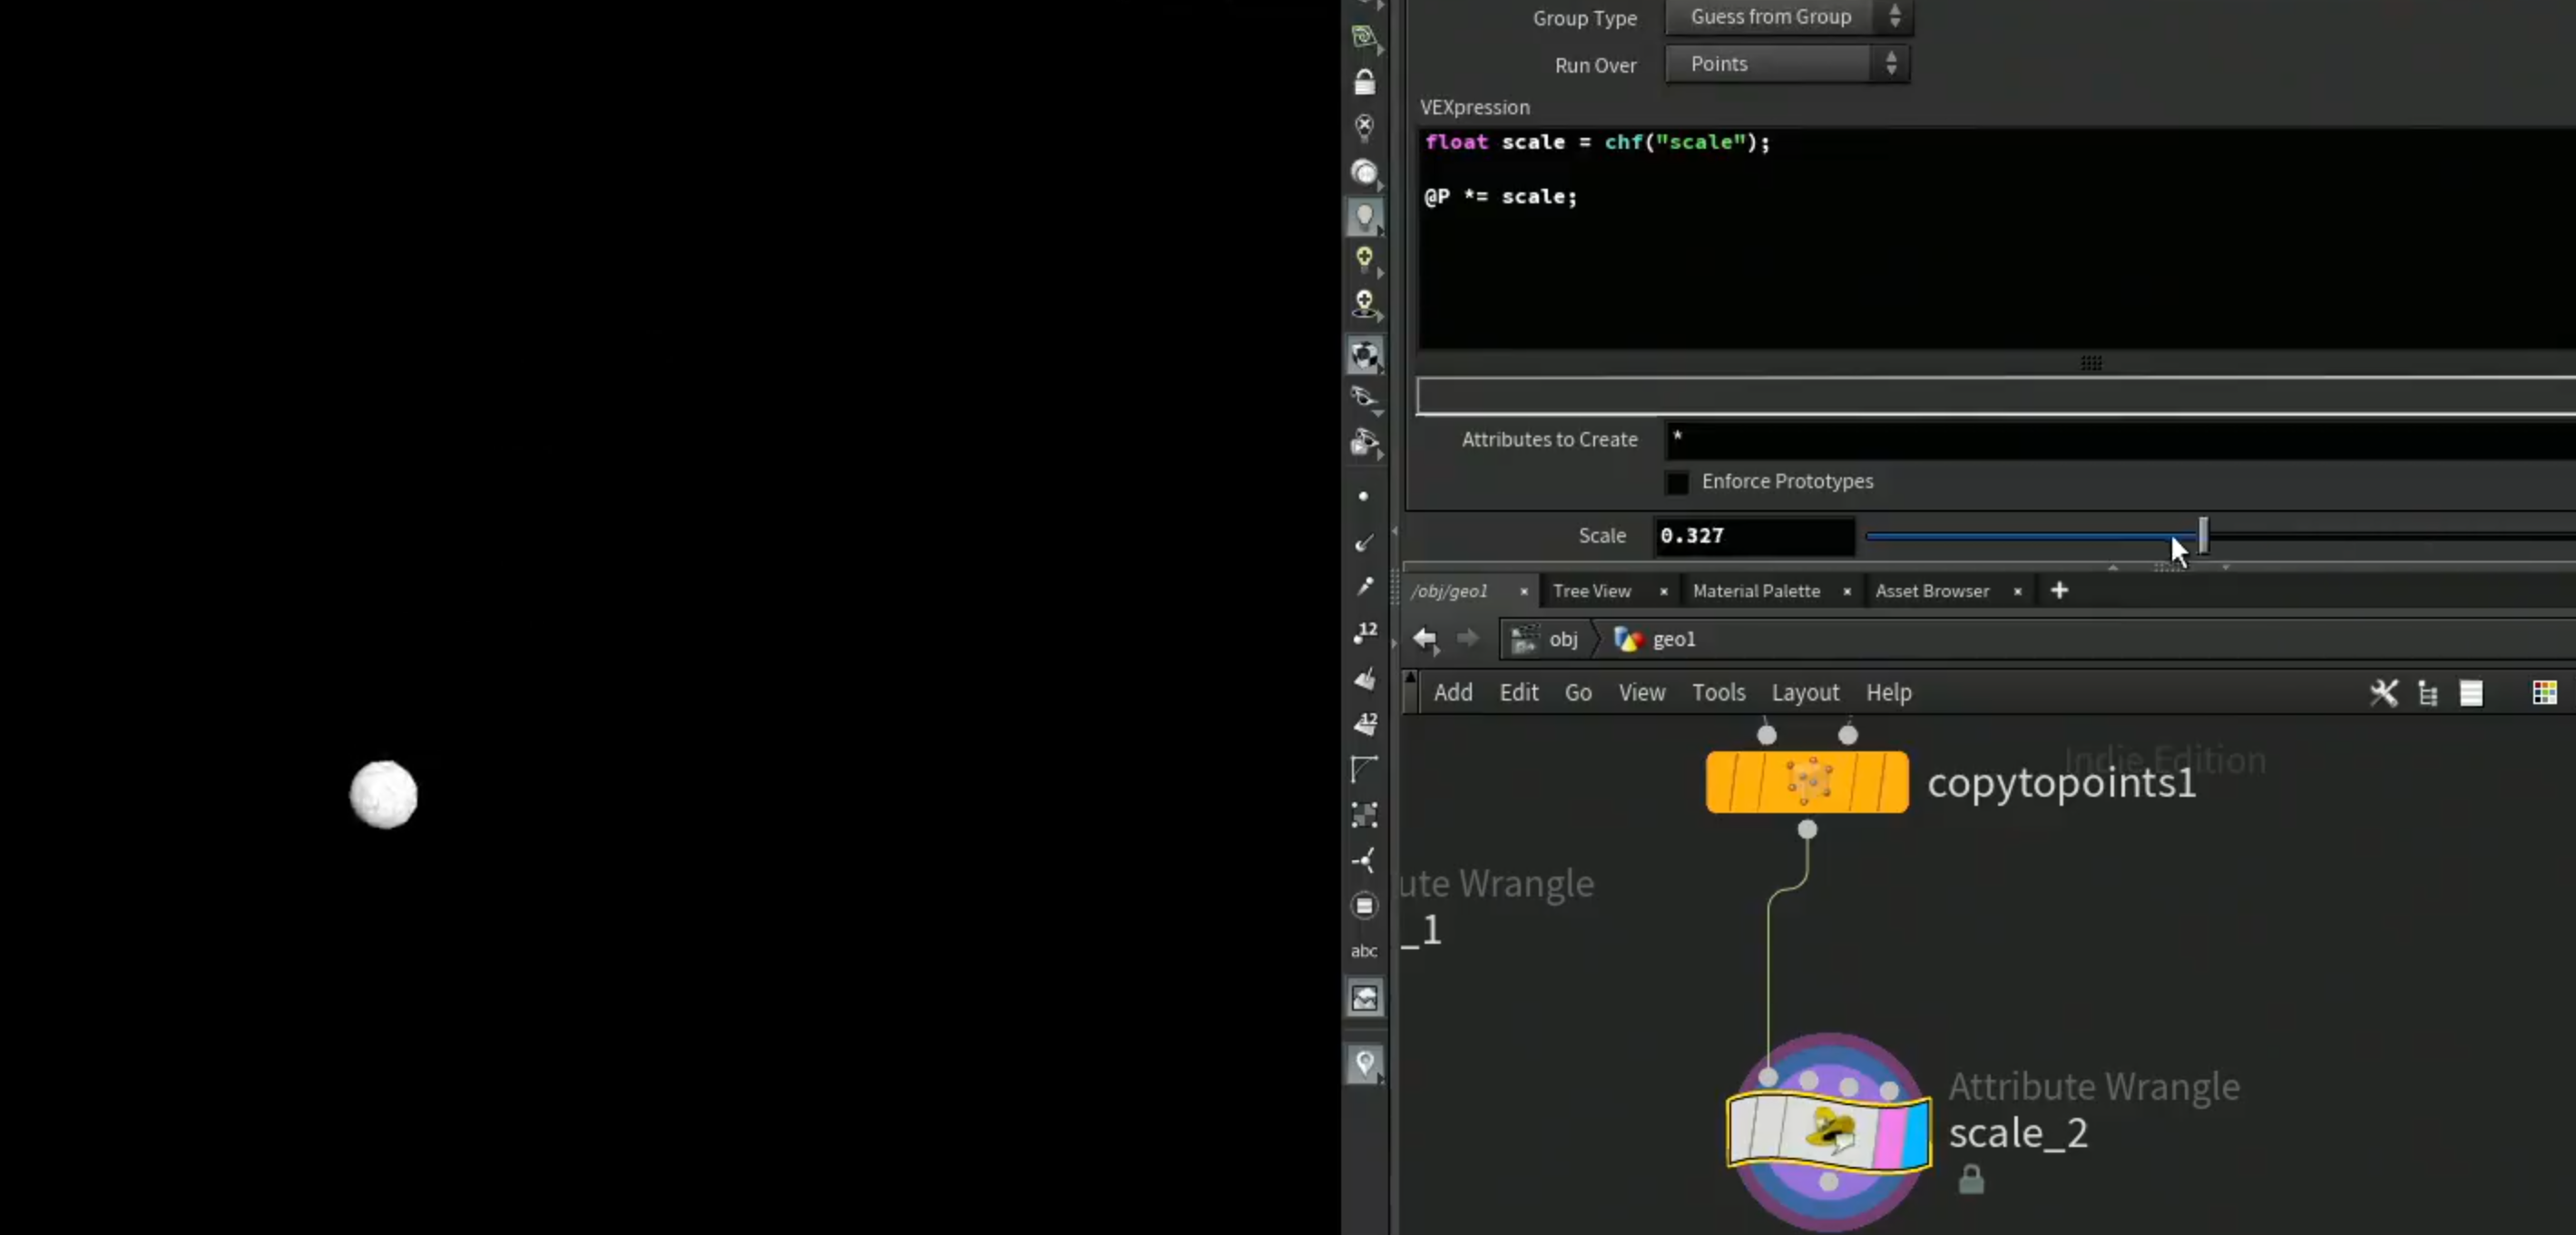Select the copytopoints1 node
Image resolution: width=2576 pixels, height=1235 pixels.
tap(1807, 782)
